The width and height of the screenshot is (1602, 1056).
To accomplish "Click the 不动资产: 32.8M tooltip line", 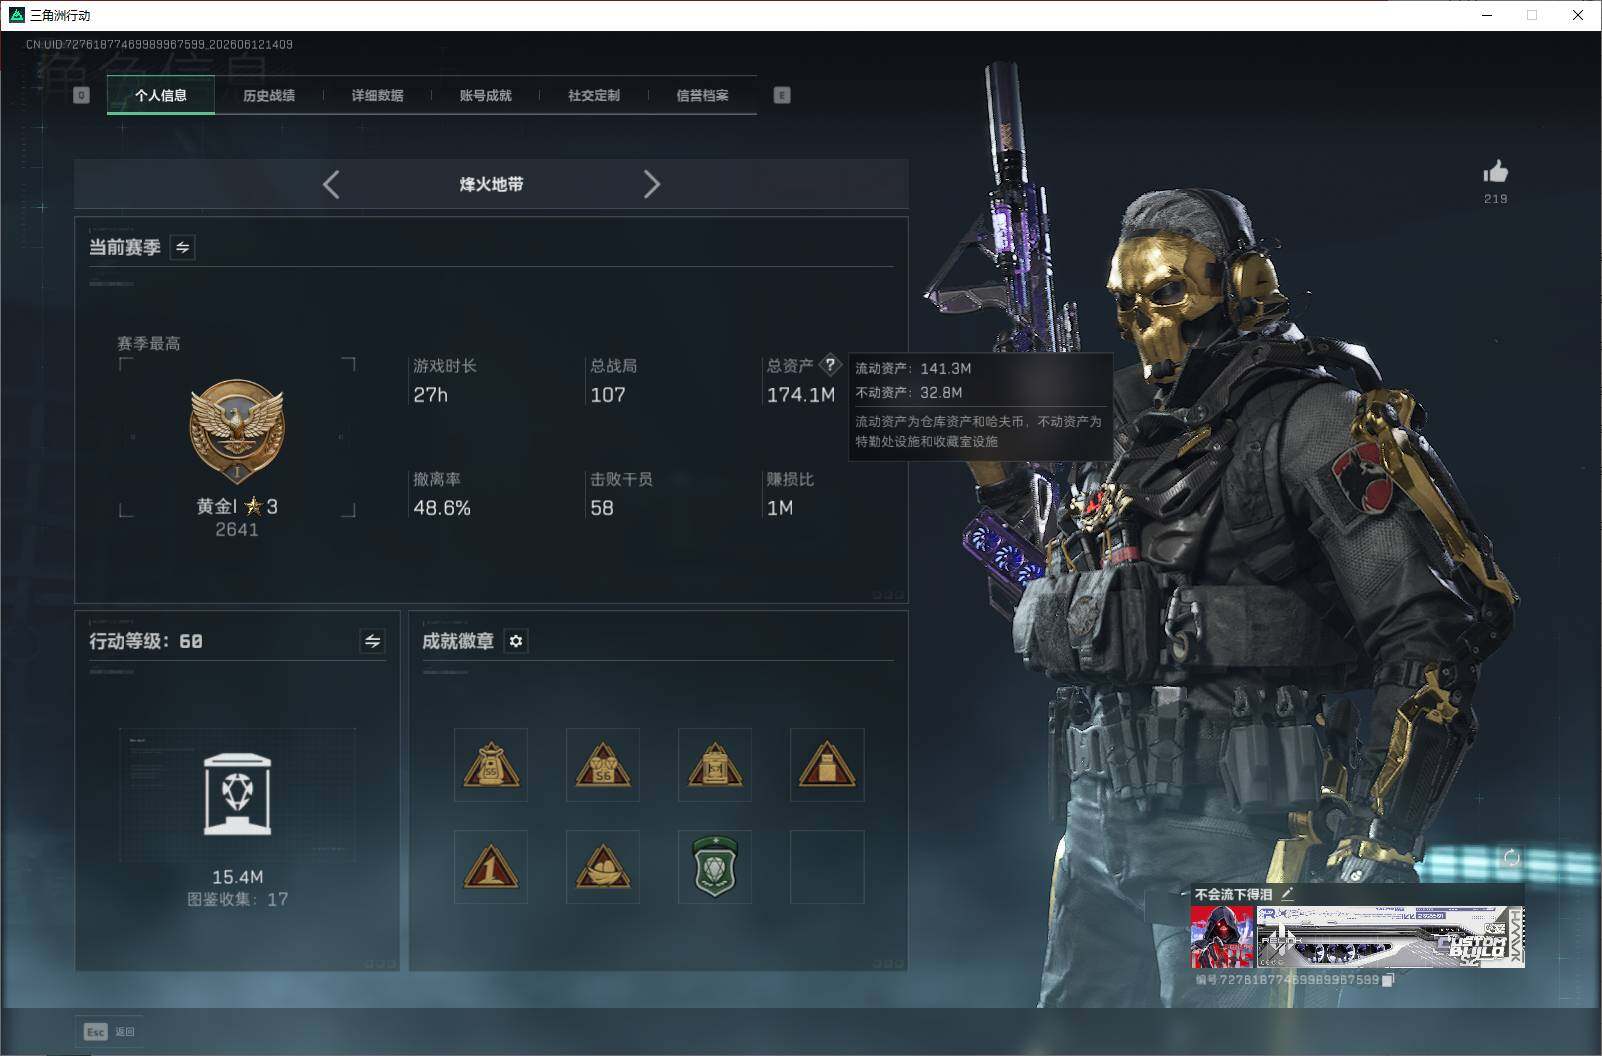I will (909, 393).
